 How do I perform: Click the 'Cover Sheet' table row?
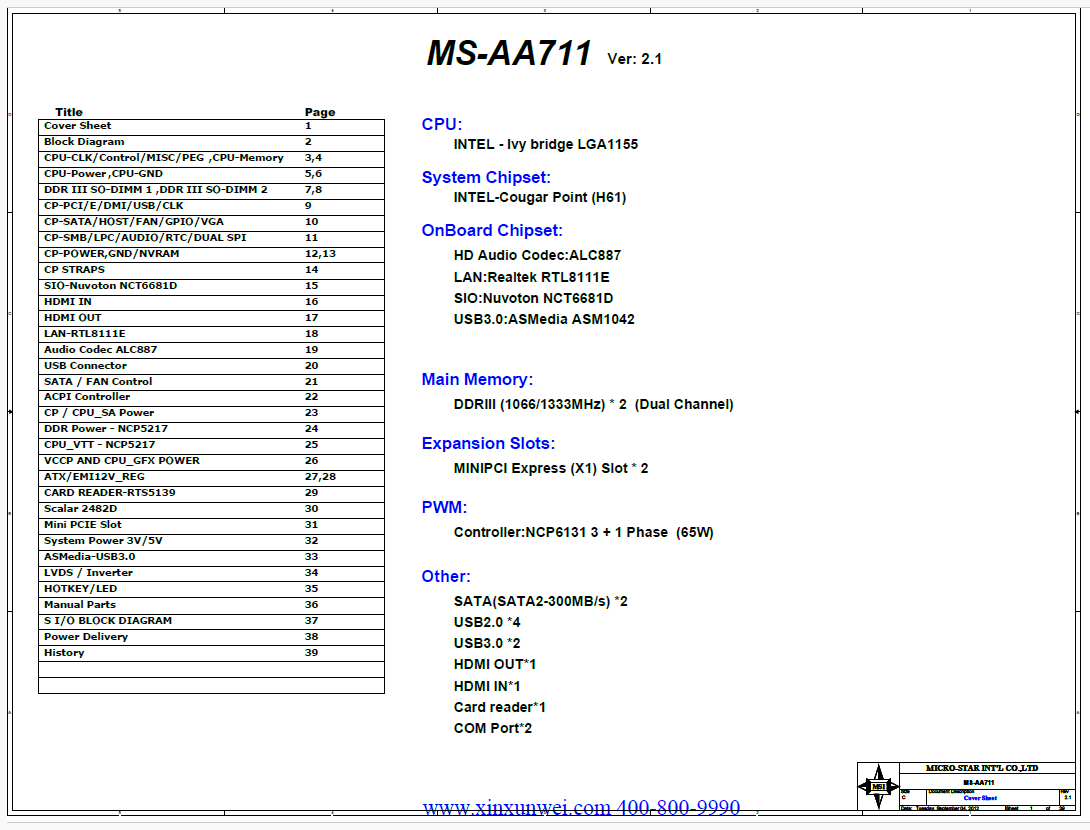pos(211,127)
